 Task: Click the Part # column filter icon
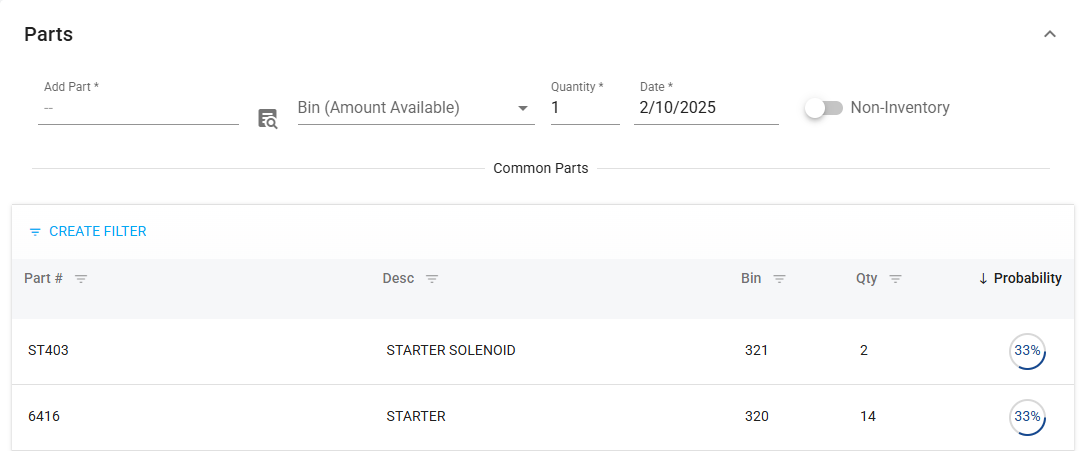click(81, 279)
